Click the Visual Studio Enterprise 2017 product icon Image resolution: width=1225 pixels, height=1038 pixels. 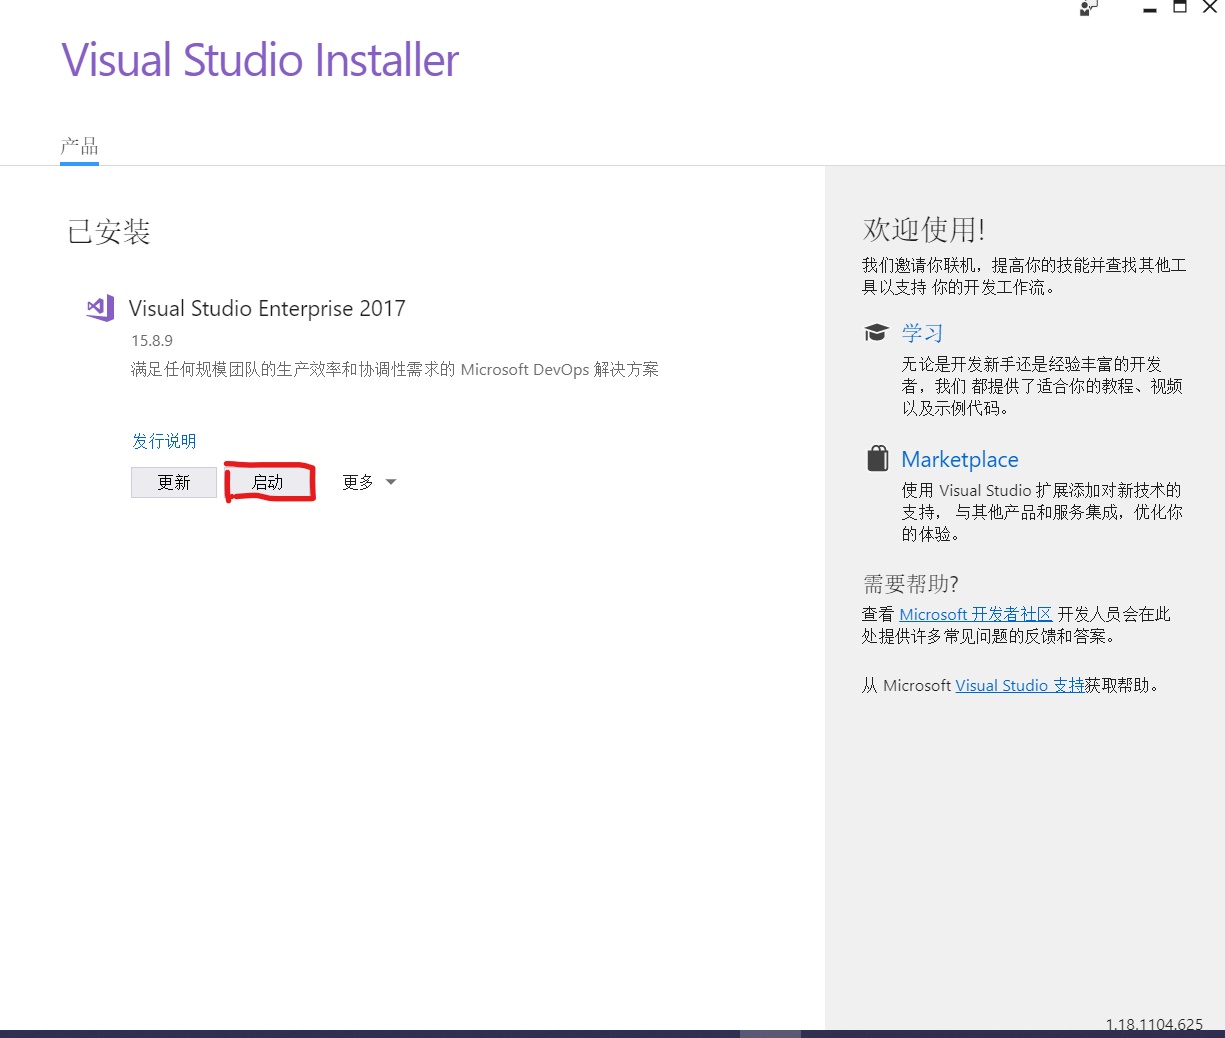[x=99, y=308]
